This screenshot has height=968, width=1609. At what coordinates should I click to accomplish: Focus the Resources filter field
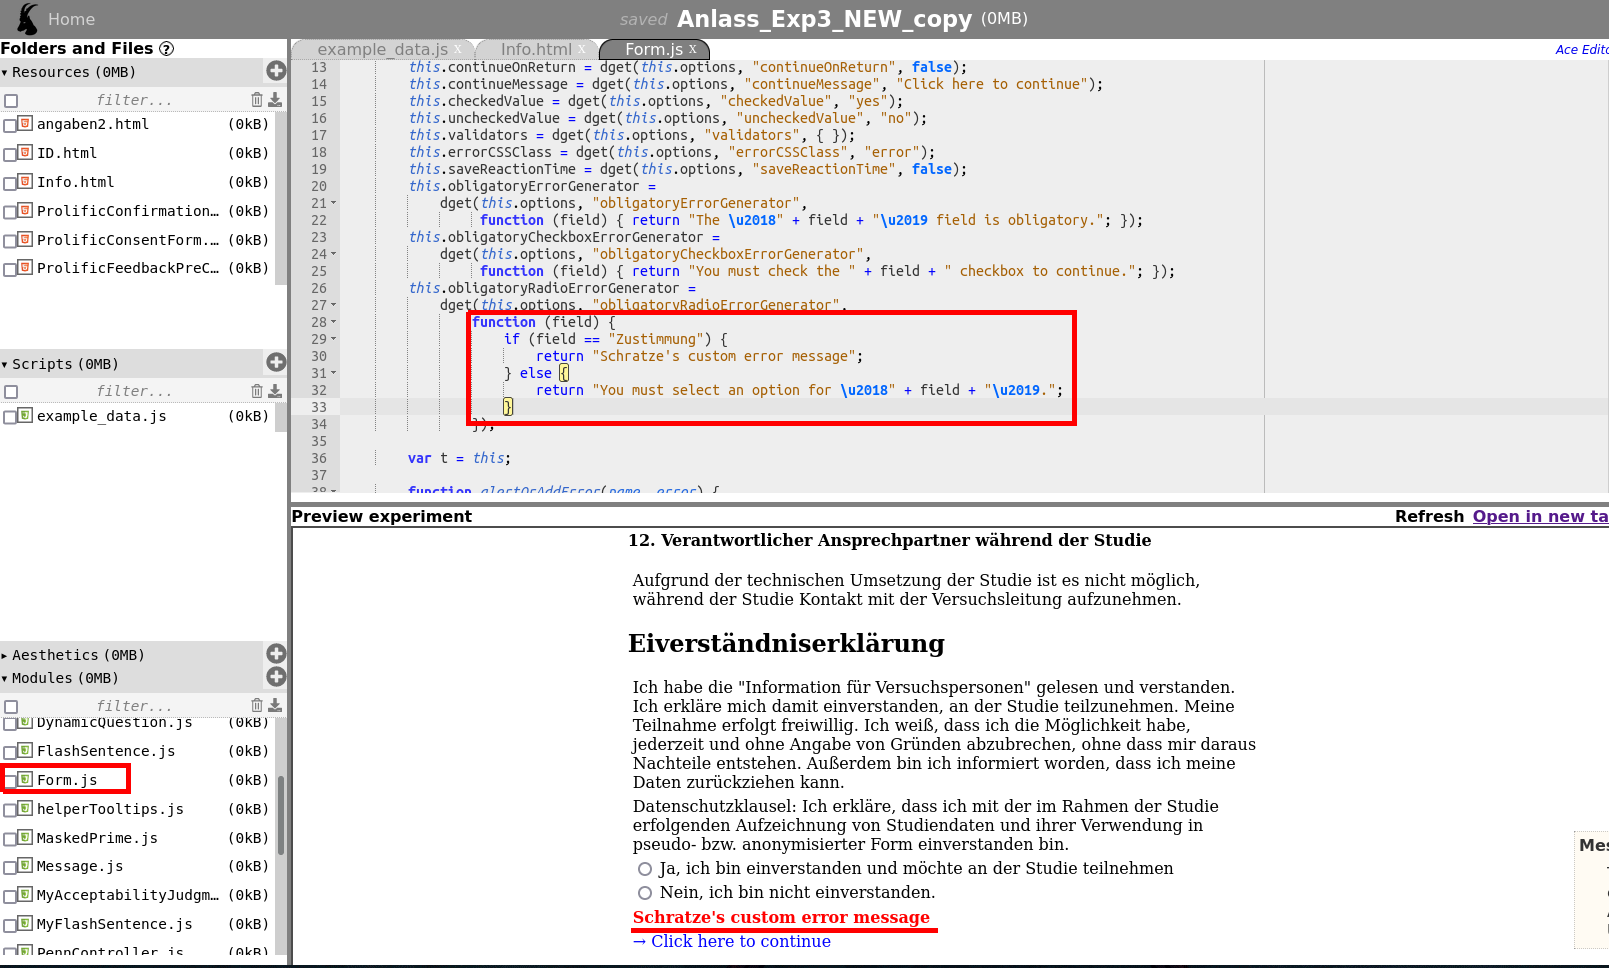[x=134, y=100]
